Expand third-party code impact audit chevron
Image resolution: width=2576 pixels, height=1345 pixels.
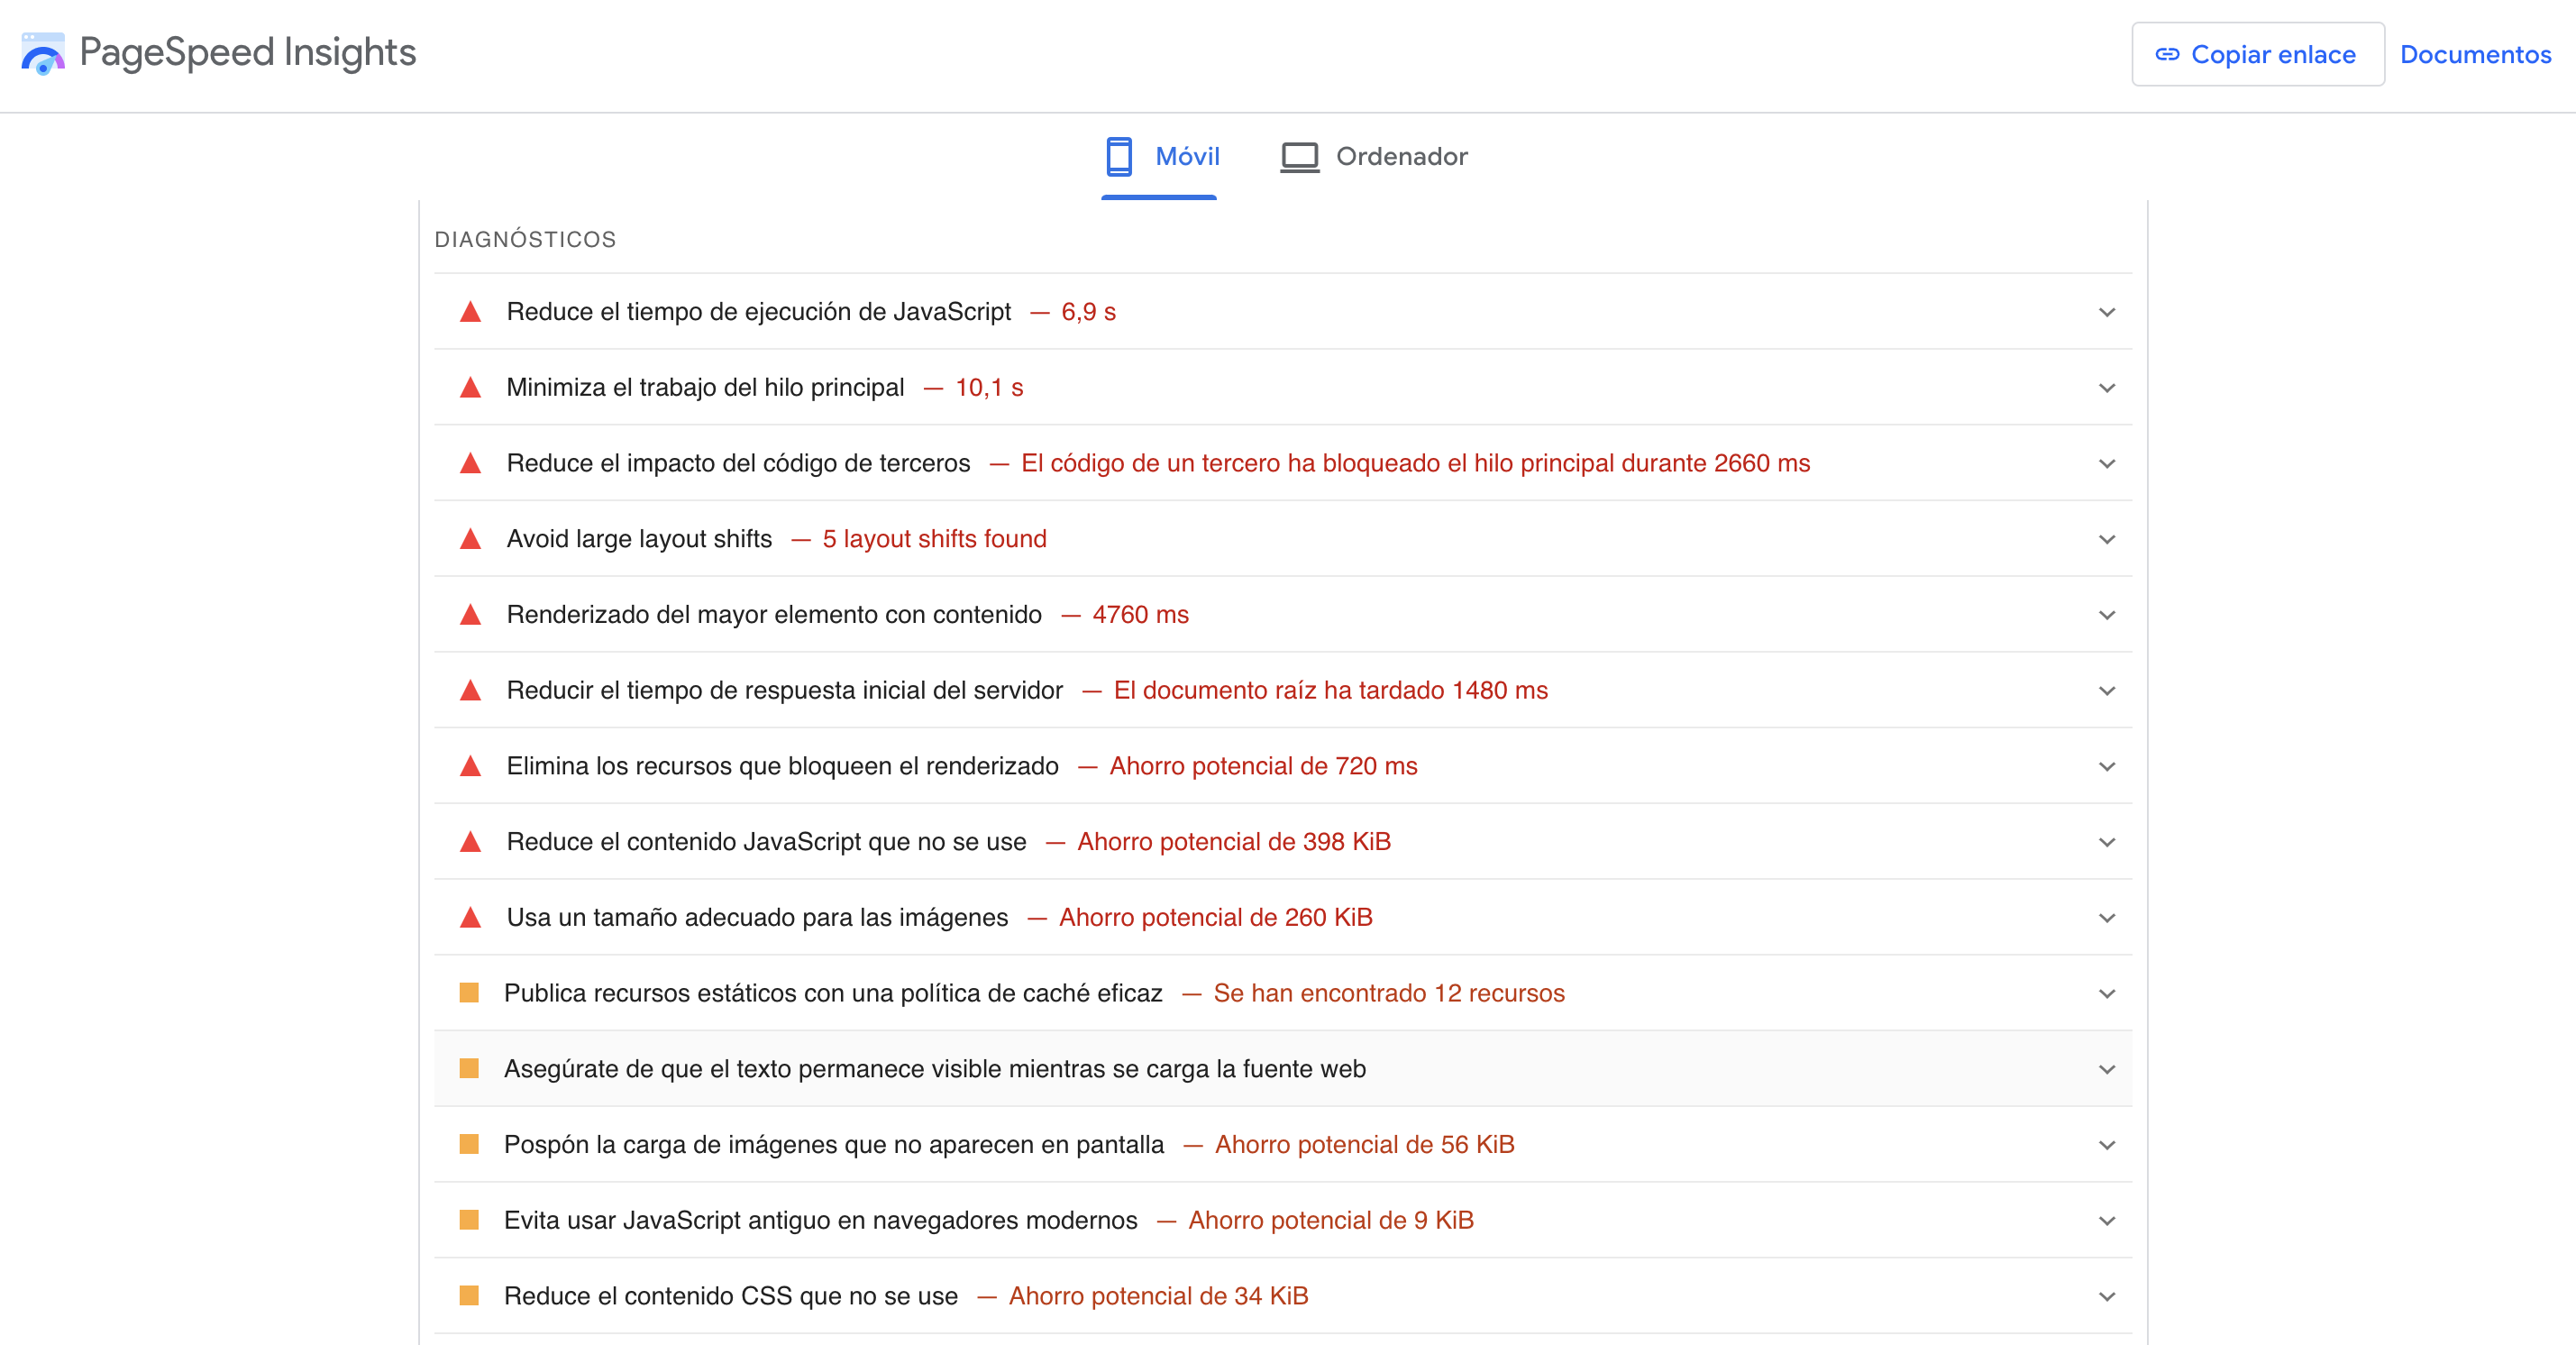click(x=2106, y=464)
